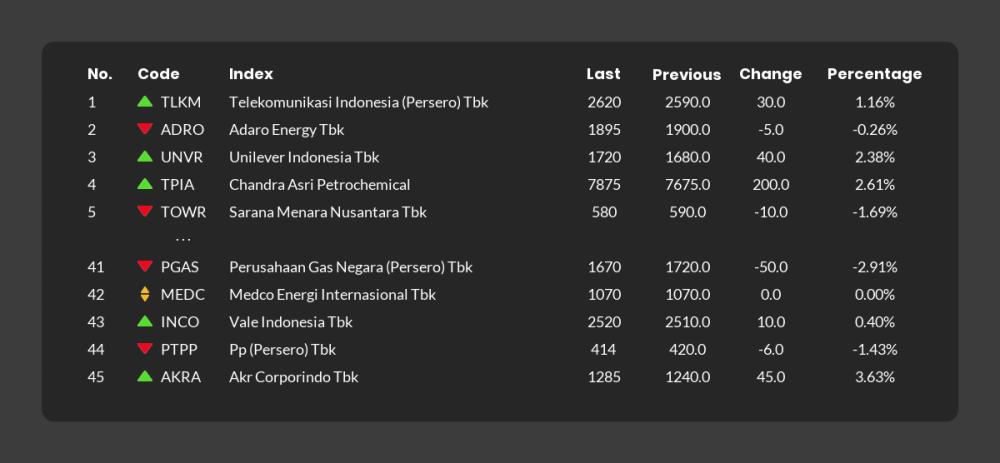Open Telekomunikasi Indonesia (Persero) Tbk entry
This screenshot has height=463, width=1000.
[x=358, y=102]
